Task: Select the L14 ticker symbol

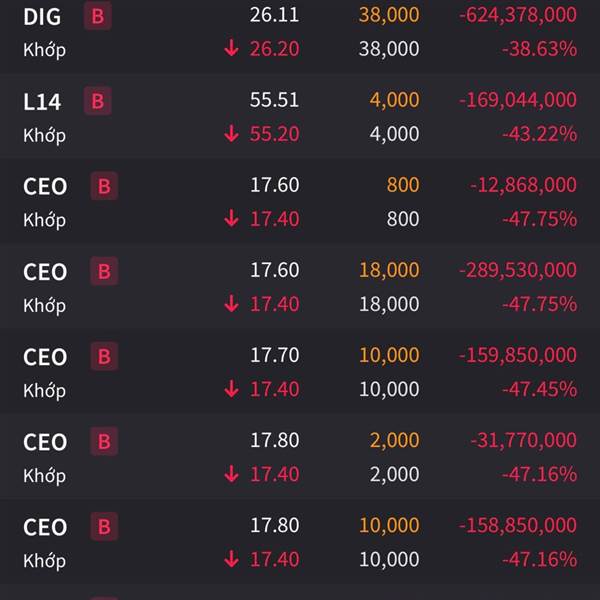Action: point(42,102)
